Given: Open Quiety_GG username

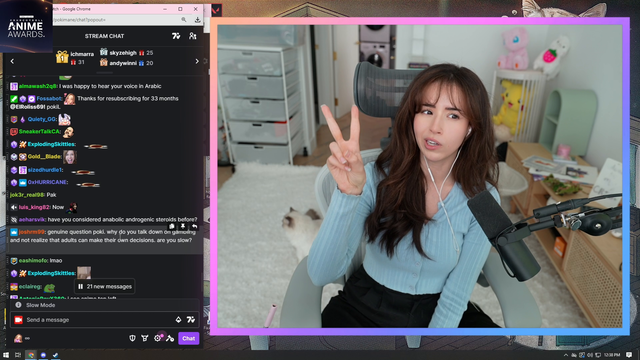Looking at the screenshot, I should [x=42, y=119].
